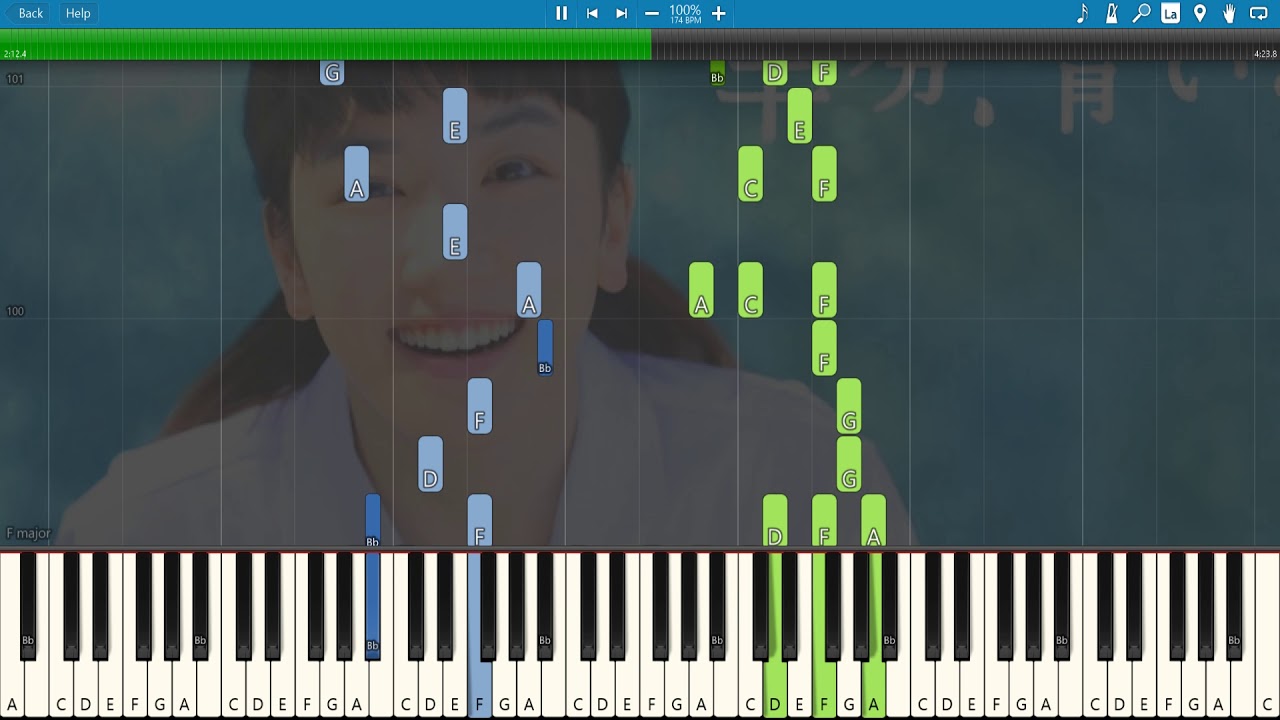The image size is (1280, 720).
Task: Click the total duration 4:23.8
Action: coord(1265,54)
